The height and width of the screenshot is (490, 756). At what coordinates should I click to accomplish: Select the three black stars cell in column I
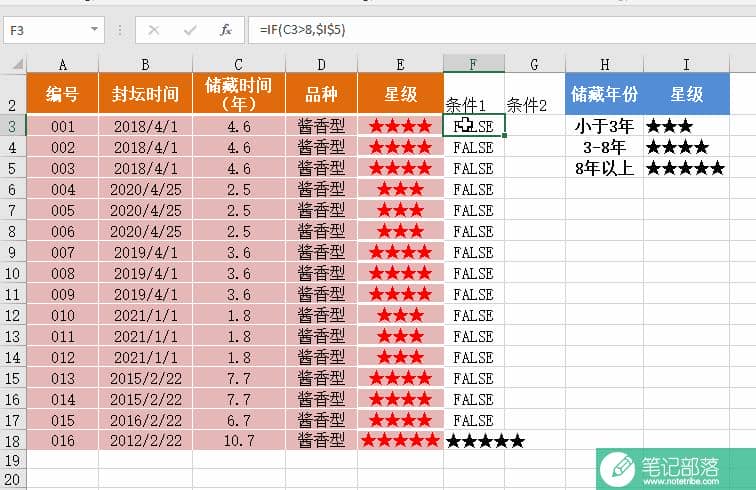(x=686, y=126)
